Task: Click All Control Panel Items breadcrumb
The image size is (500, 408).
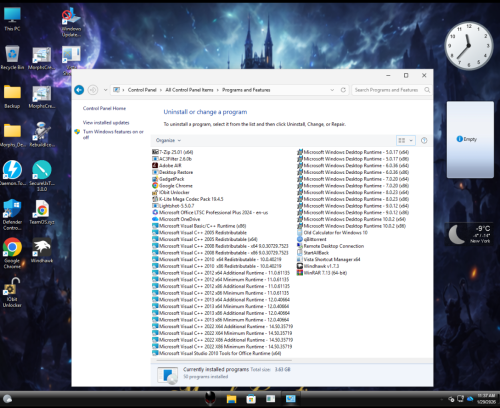Action: 189,90
